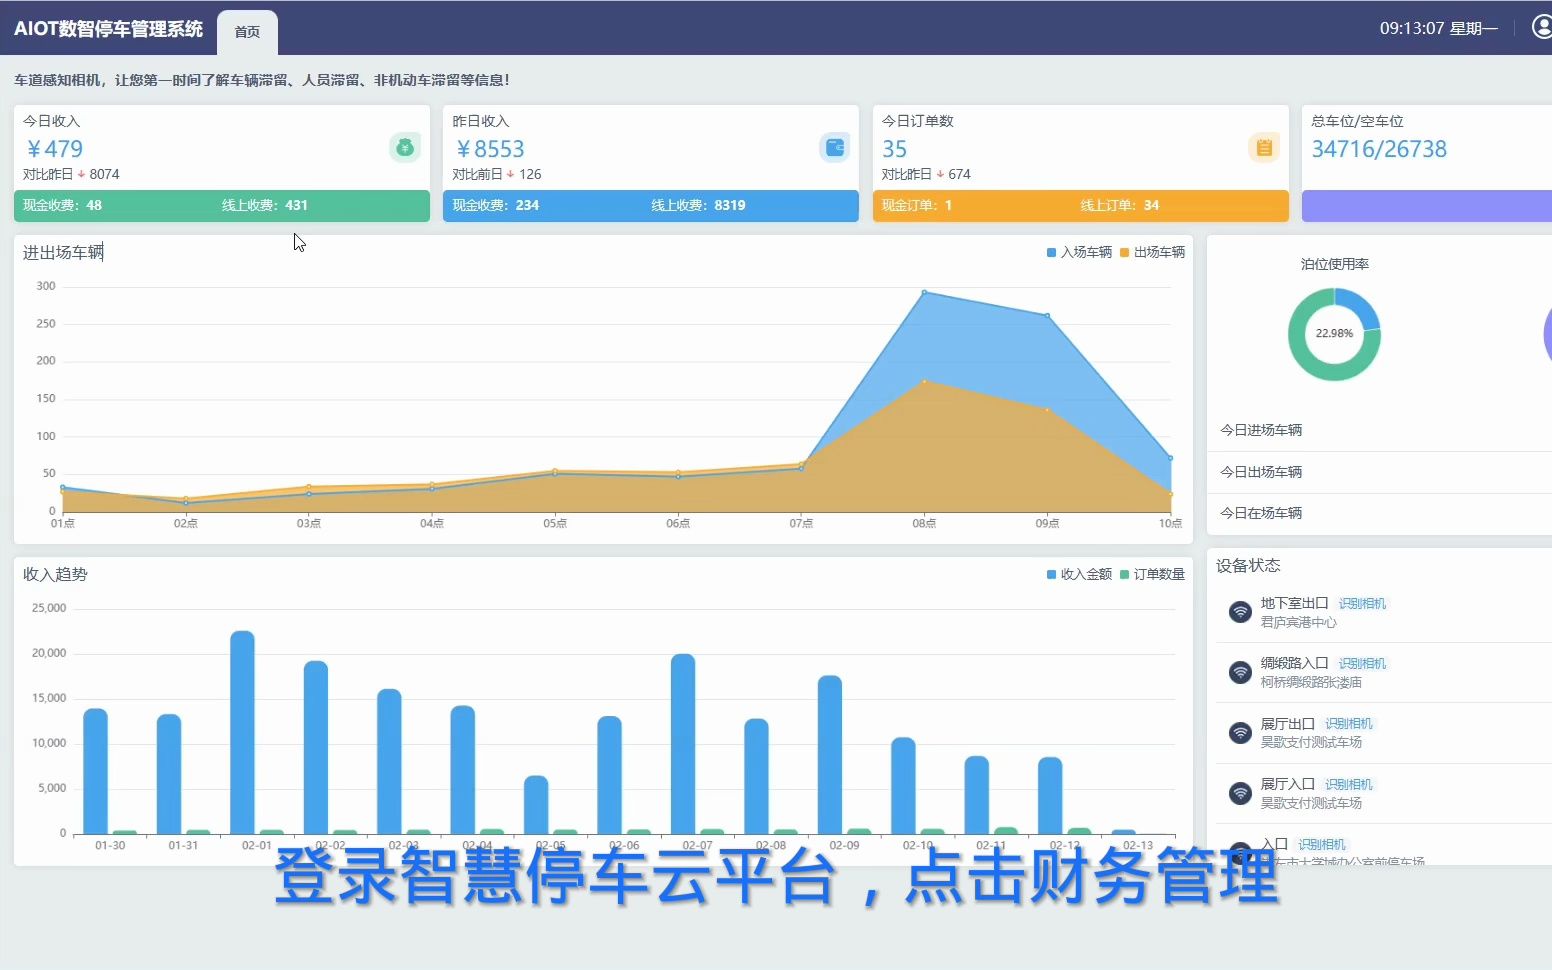Click the 总车位/空车位 value 34716/26738
The height and width of the screenshot is (970, 1552).
tap(1379, 149)
